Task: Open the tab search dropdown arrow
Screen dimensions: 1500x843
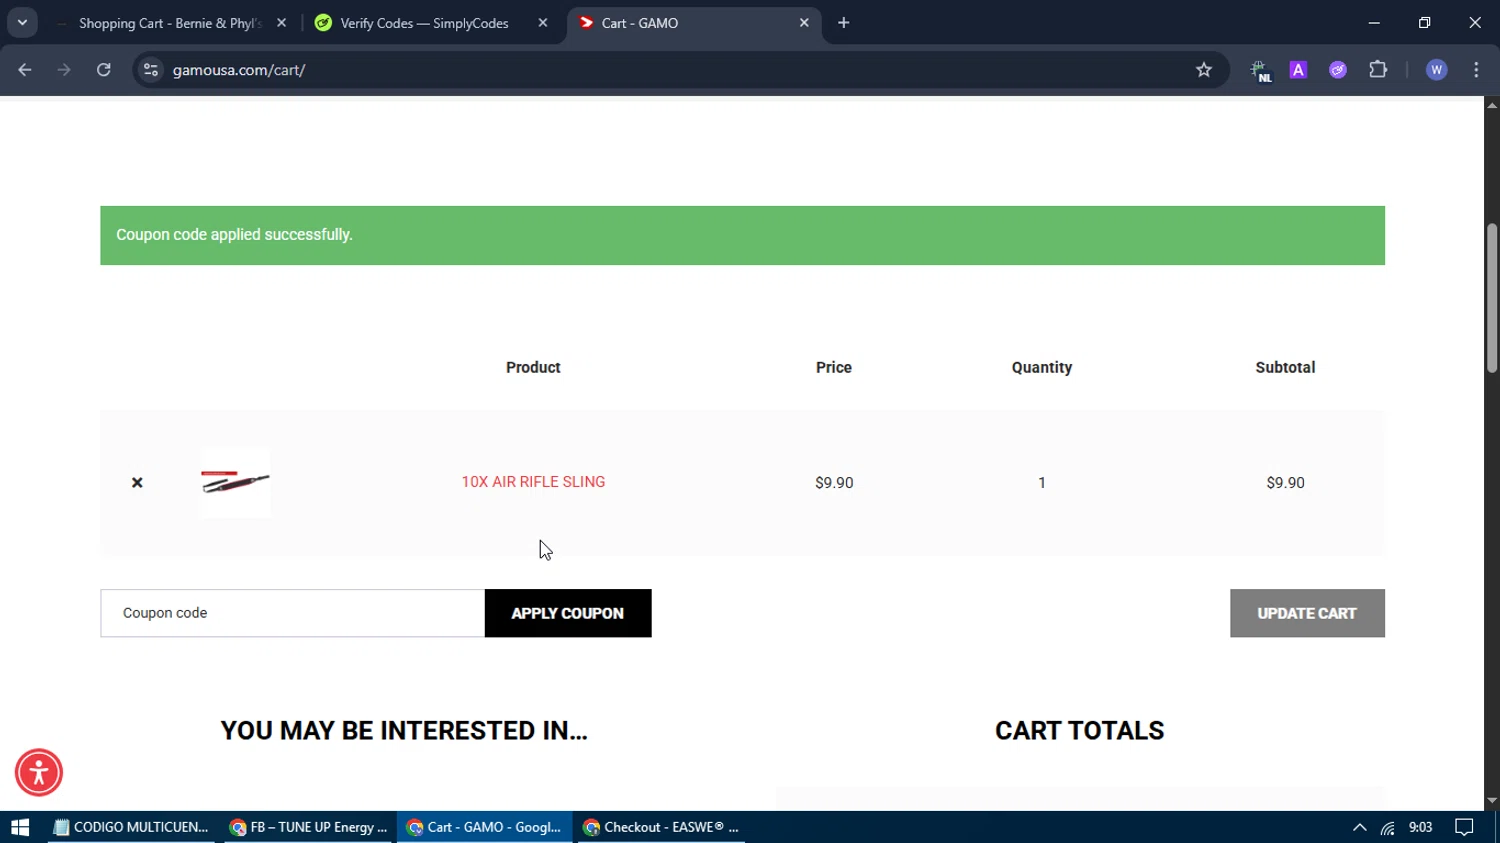Action: (22, 23)
